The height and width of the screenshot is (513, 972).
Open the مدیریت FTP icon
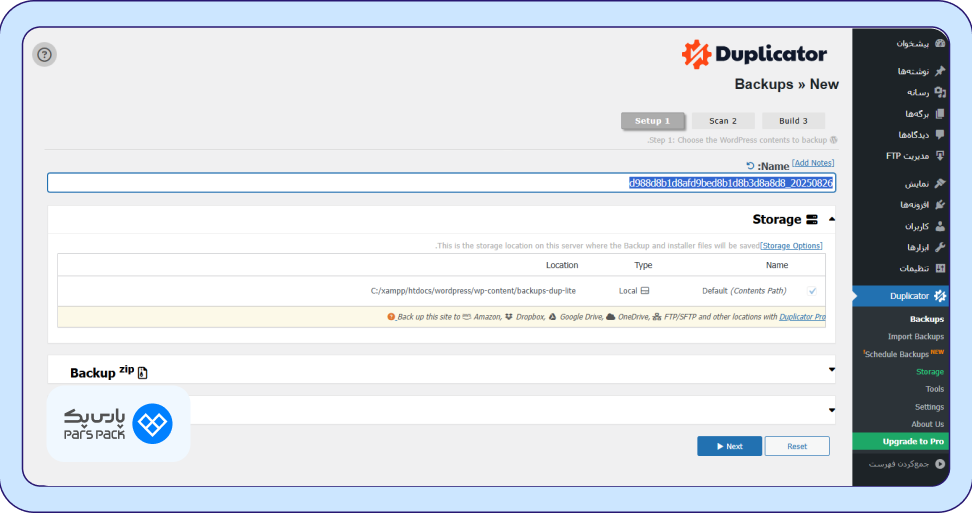pos(940,156)
